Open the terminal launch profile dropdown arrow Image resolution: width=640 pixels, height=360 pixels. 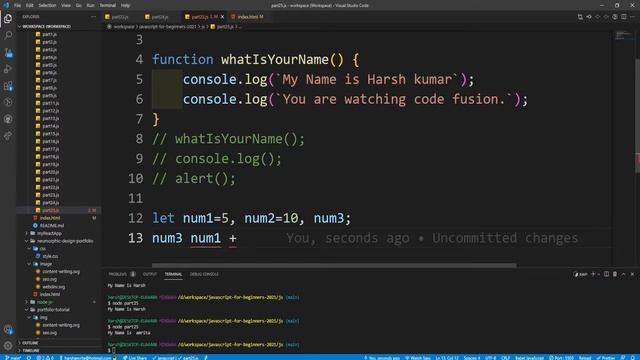point(598,274)
